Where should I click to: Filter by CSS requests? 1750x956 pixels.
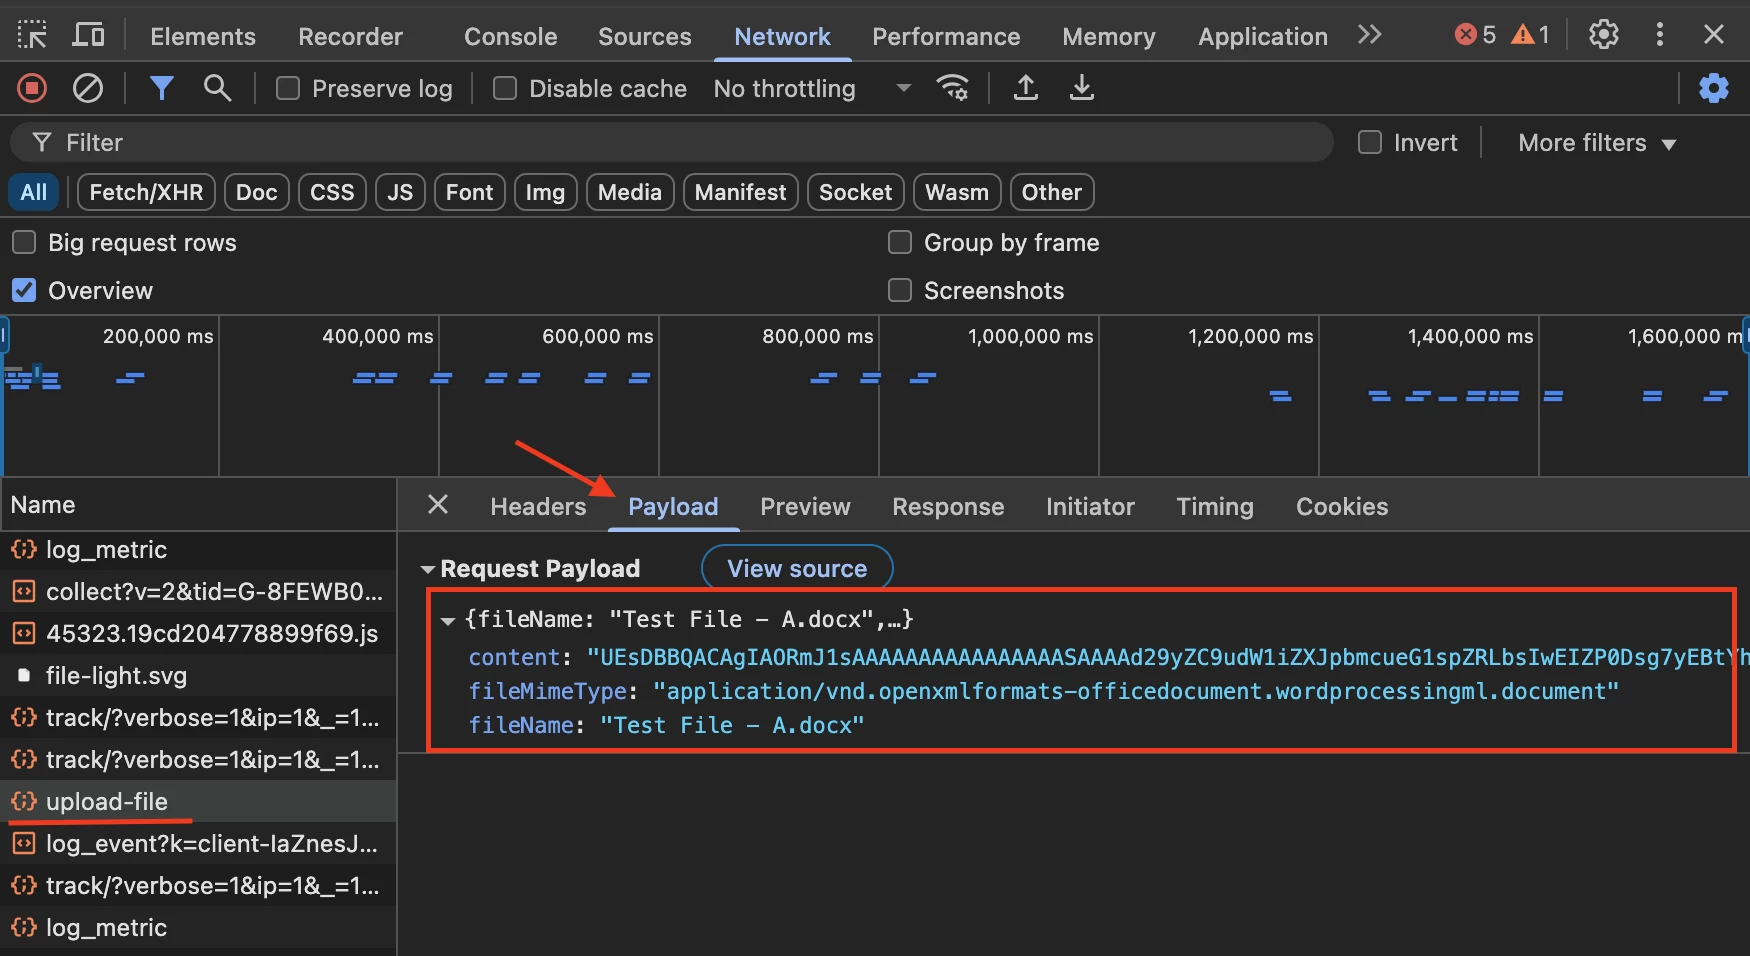coord(332,192)
